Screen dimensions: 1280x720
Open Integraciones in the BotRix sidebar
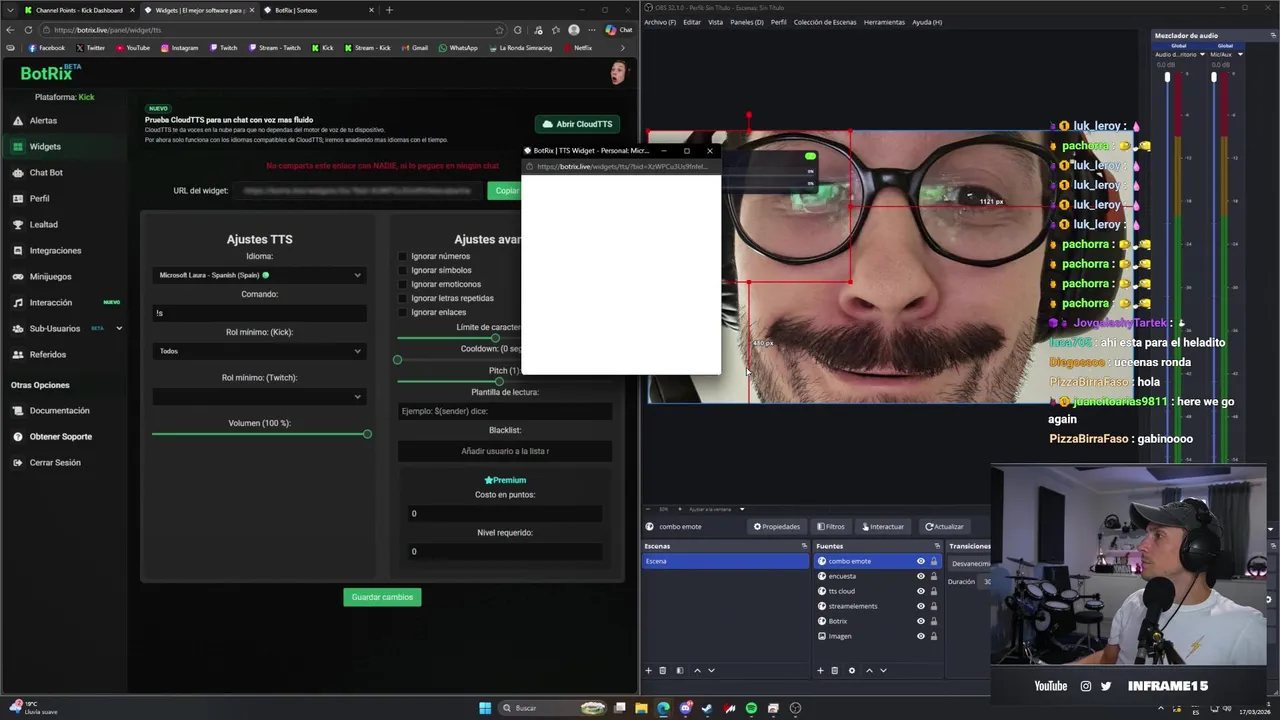(55, 250)
